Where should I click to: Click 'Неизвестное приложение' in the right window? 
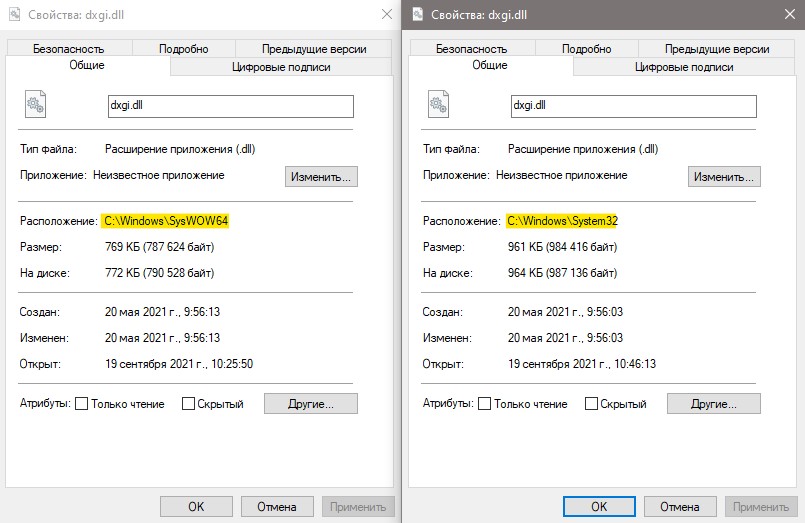click(x=562, y=175)
